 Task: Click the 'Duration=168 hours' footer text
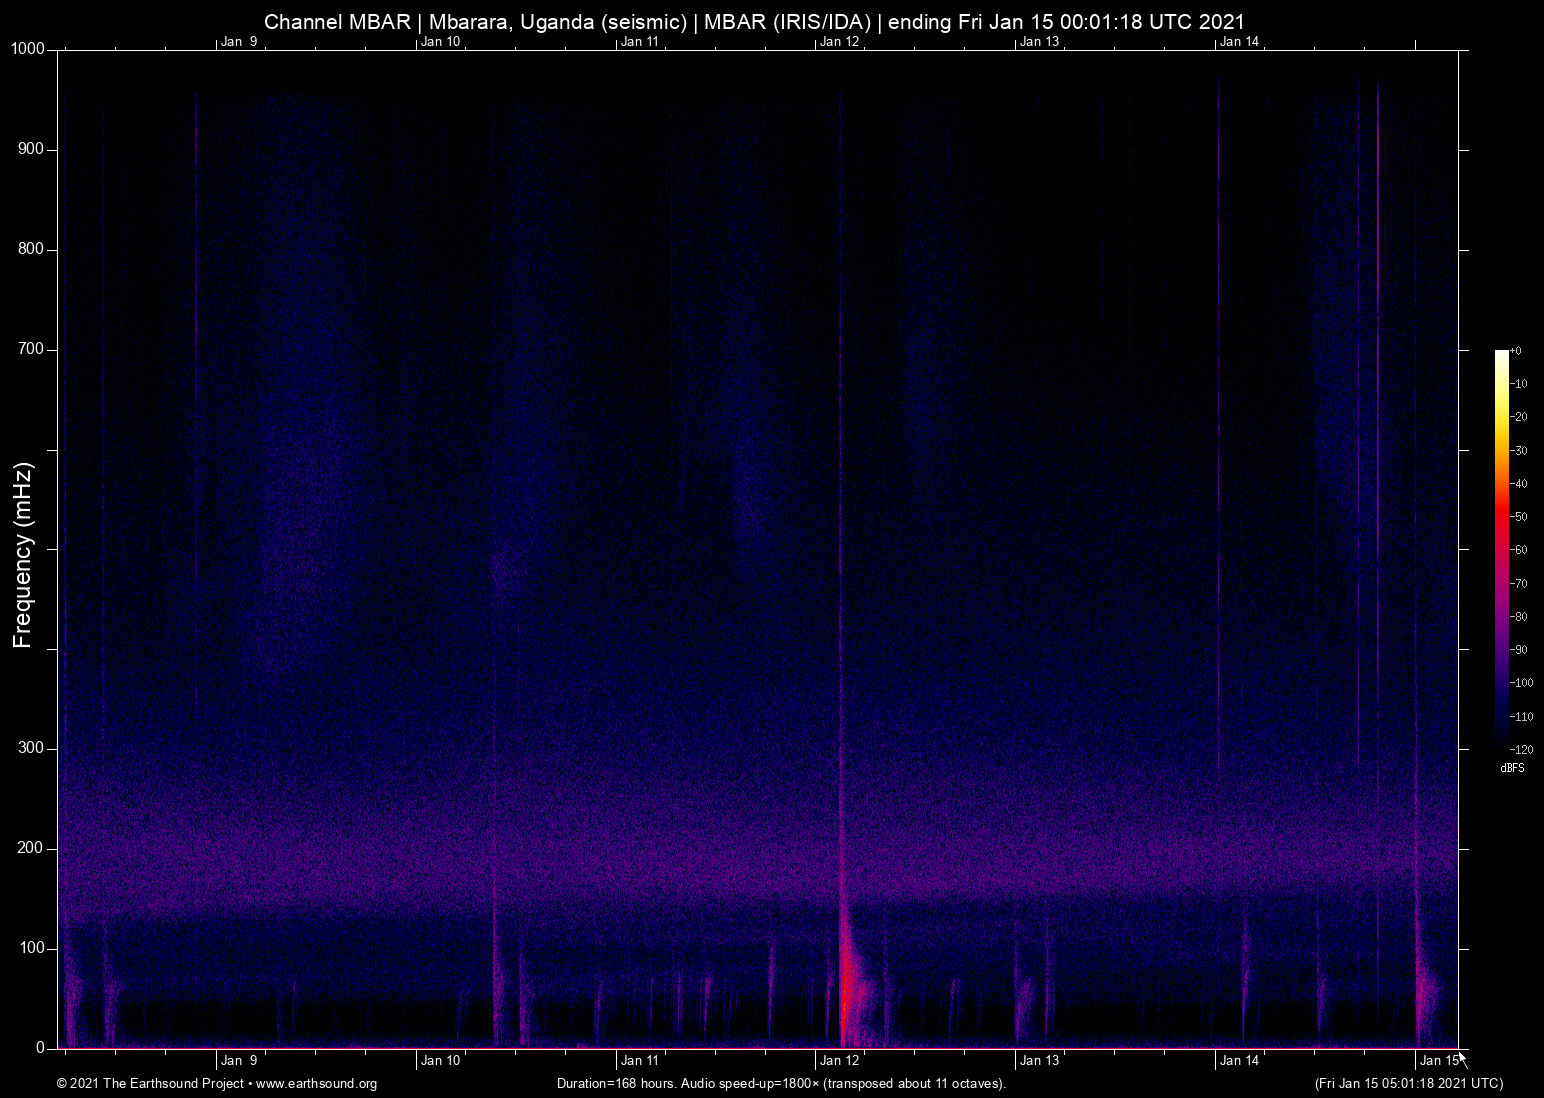click(781, 1084)
